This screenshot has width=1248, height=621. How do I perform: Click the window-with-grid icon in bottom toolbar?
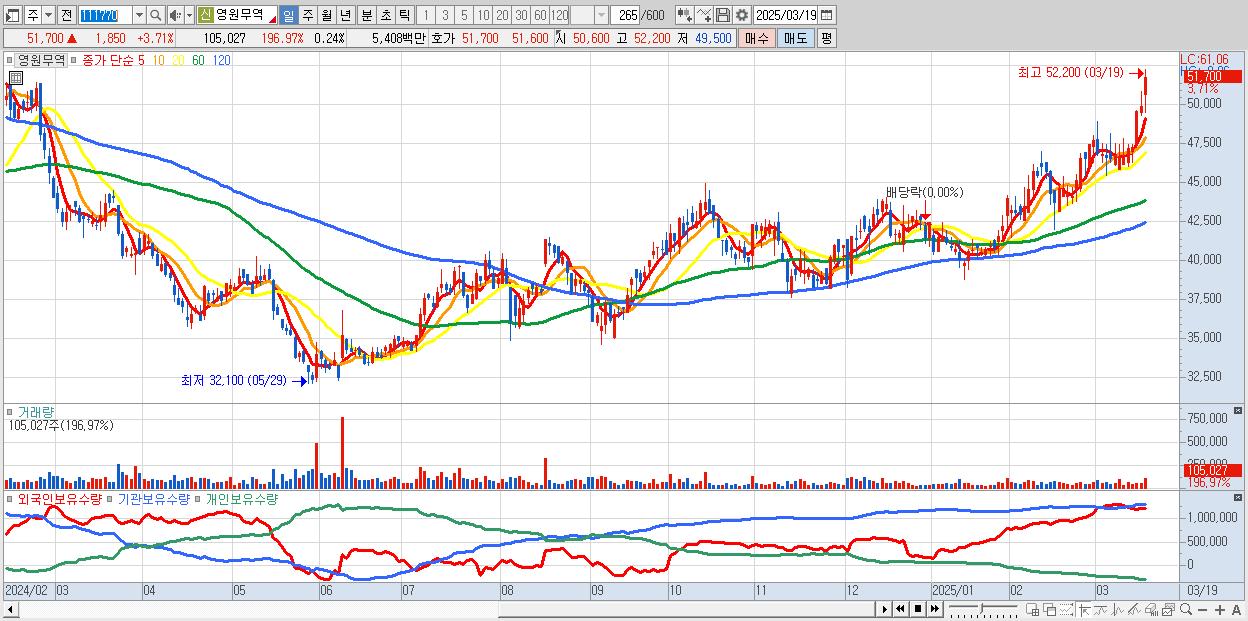pyautogui.click(x=1032, y=610)
